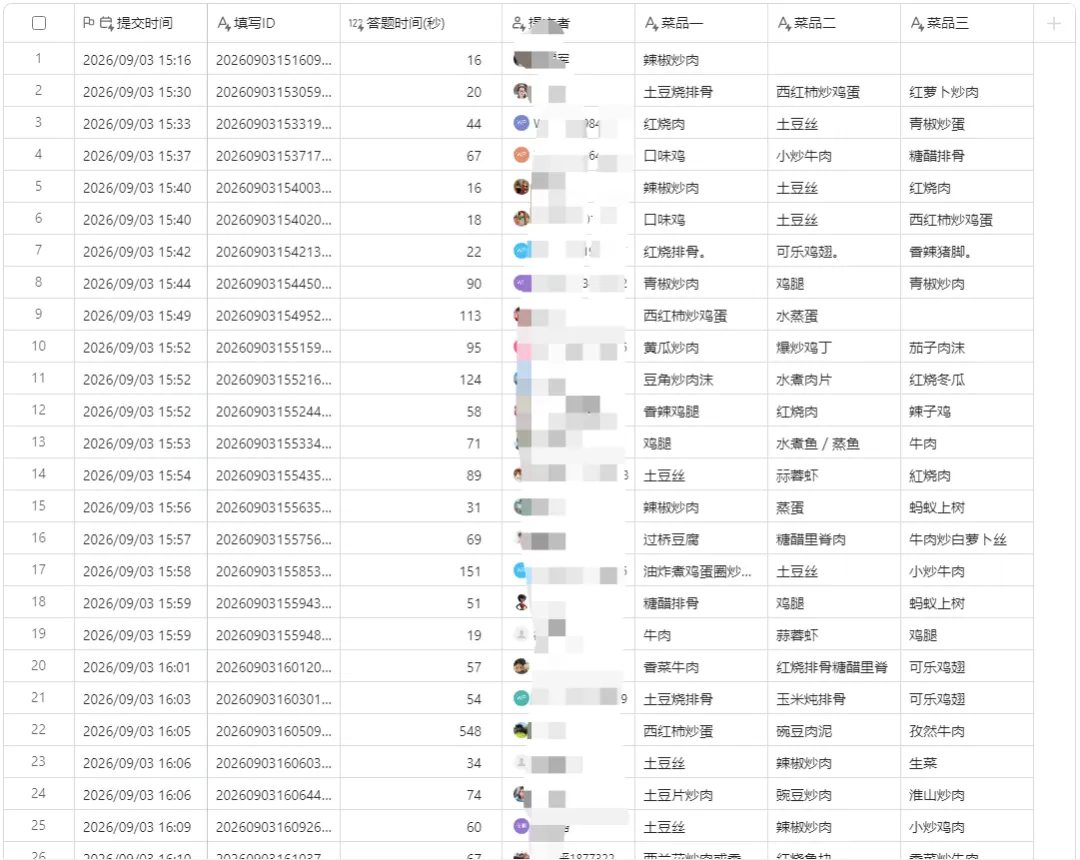Click the cell 牛肉炒白萝卜丝

point(967,539)
